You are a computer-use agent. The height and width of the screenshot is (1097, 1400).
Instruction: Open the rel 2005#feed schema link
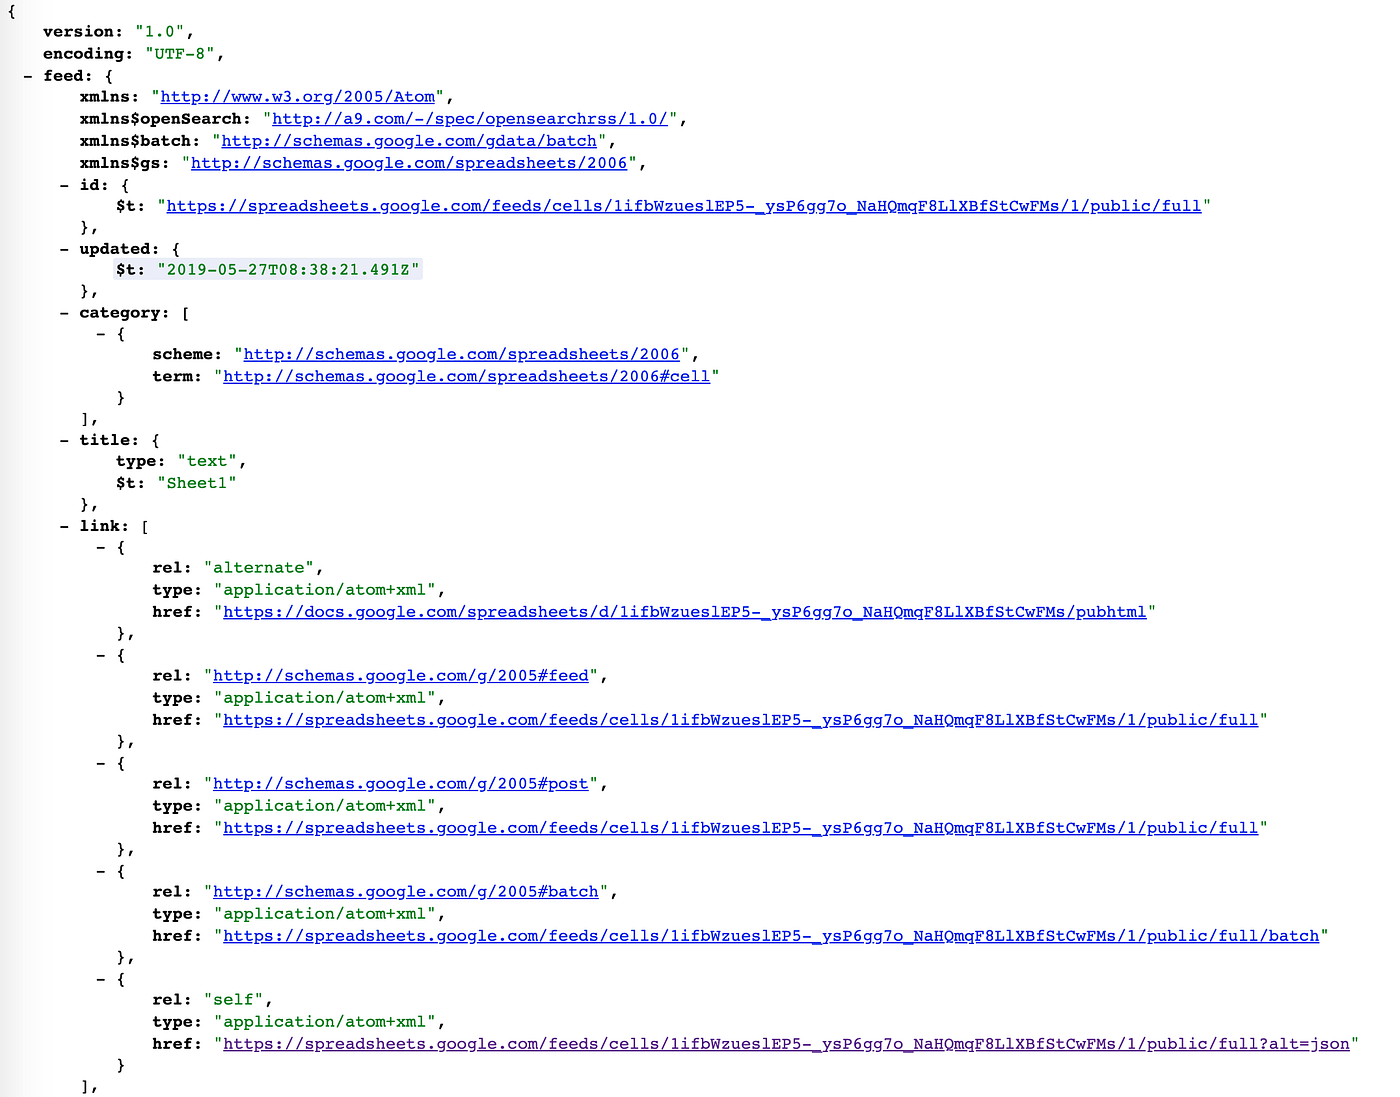tap(401, 676)
